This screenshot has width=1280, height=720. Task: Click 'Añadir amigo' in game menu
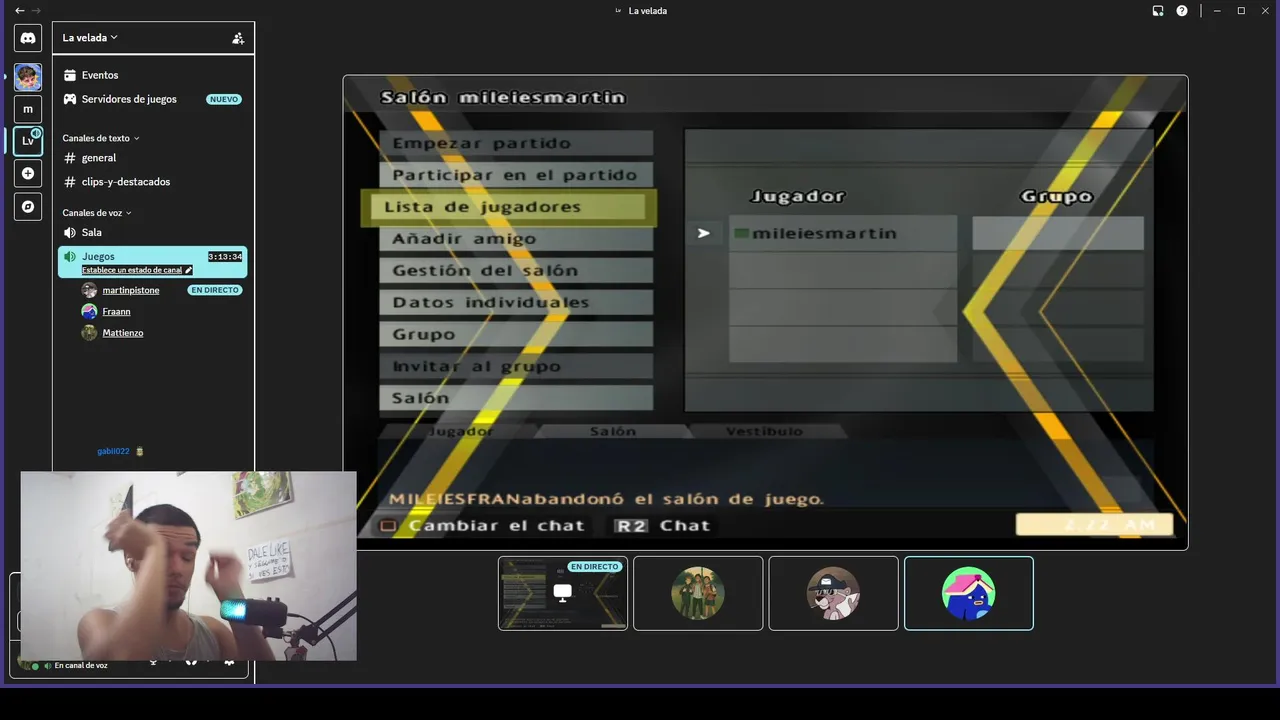click(516, 239)
